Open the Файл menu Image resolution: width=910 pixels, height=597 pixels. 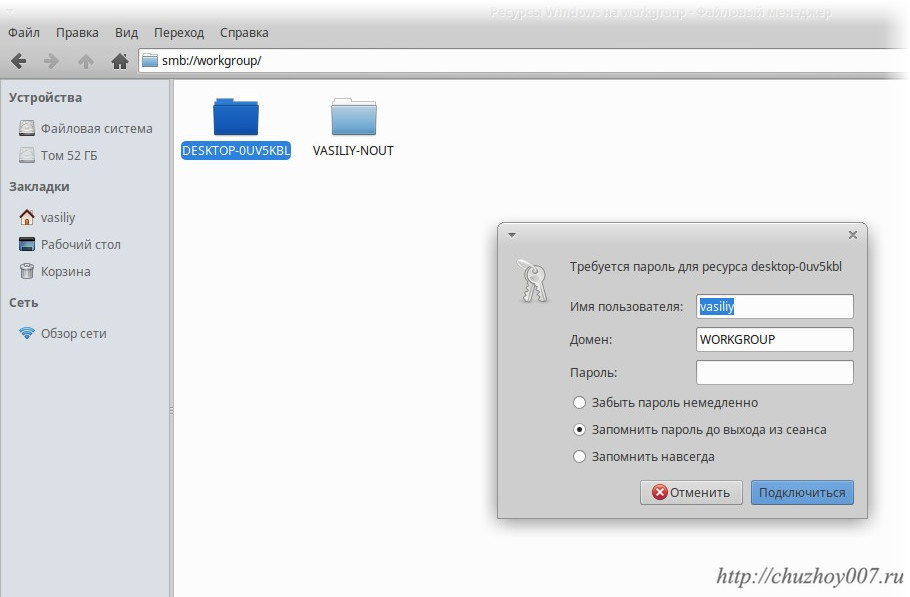coord(24,32)
